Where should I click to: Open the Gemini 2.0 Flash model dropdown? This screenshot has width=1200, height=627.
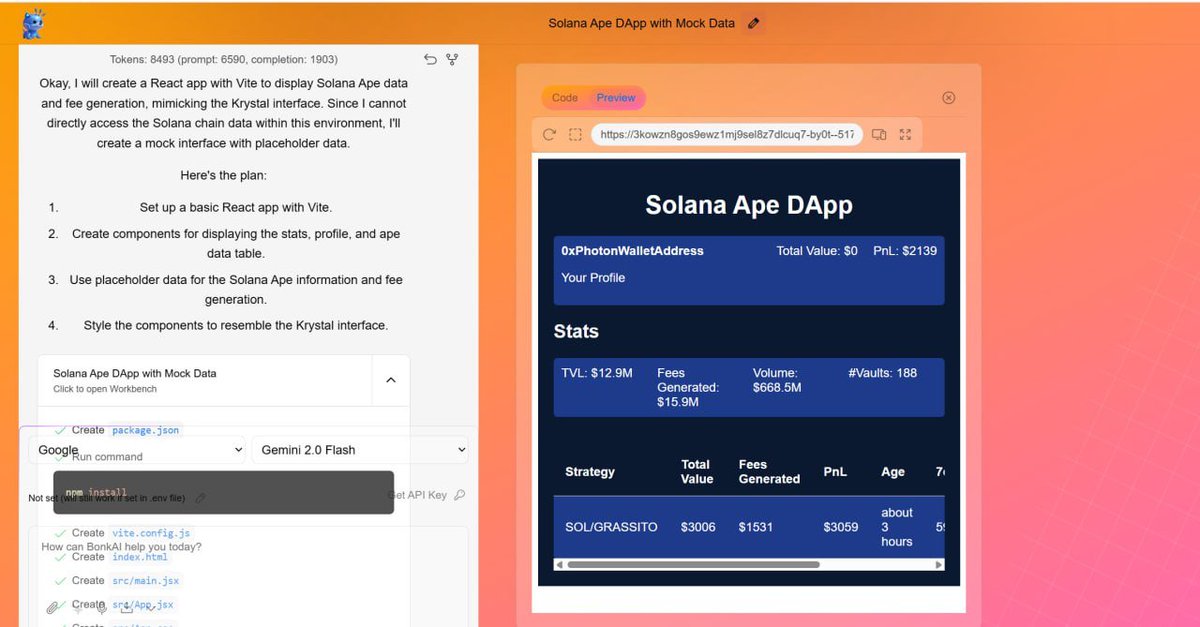tap(361, 450)
